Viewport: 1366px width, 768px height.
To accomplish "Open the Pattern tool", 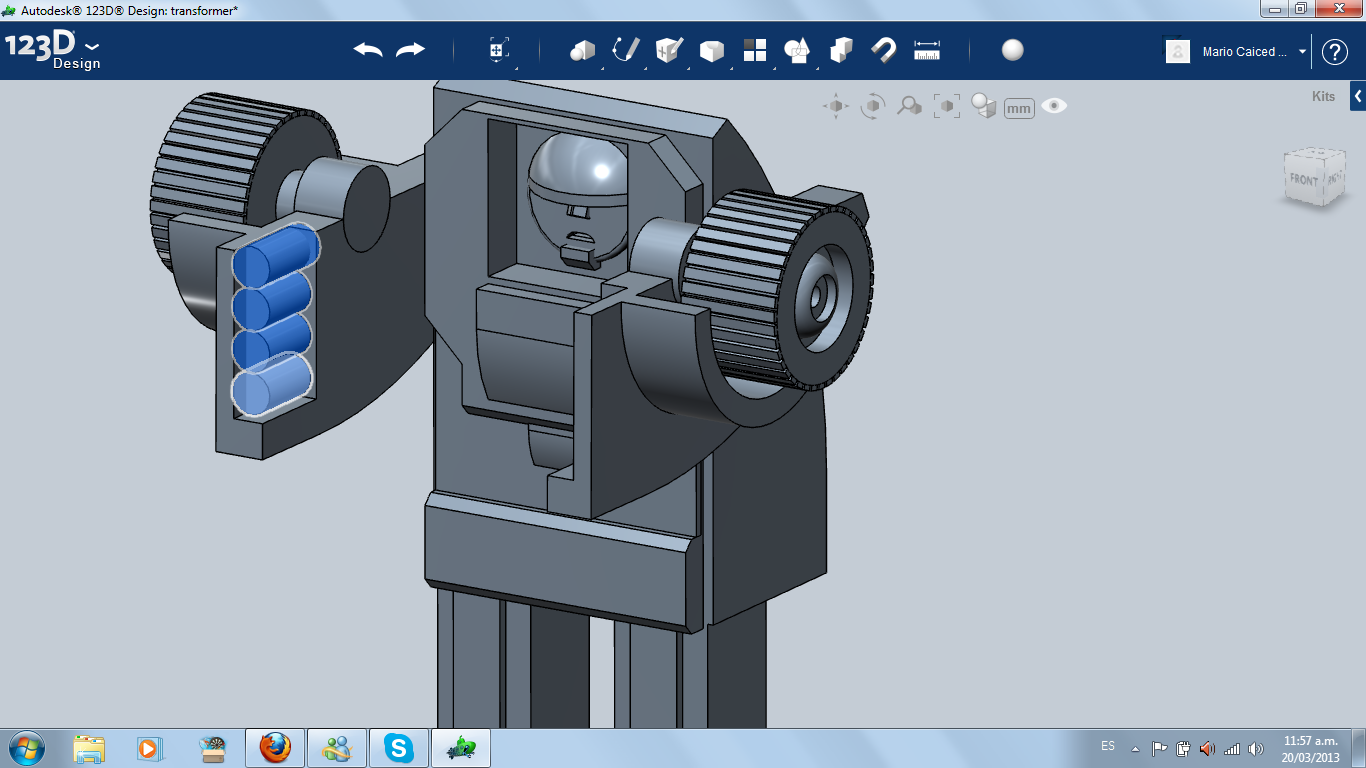I will click(x=754, y=50).
